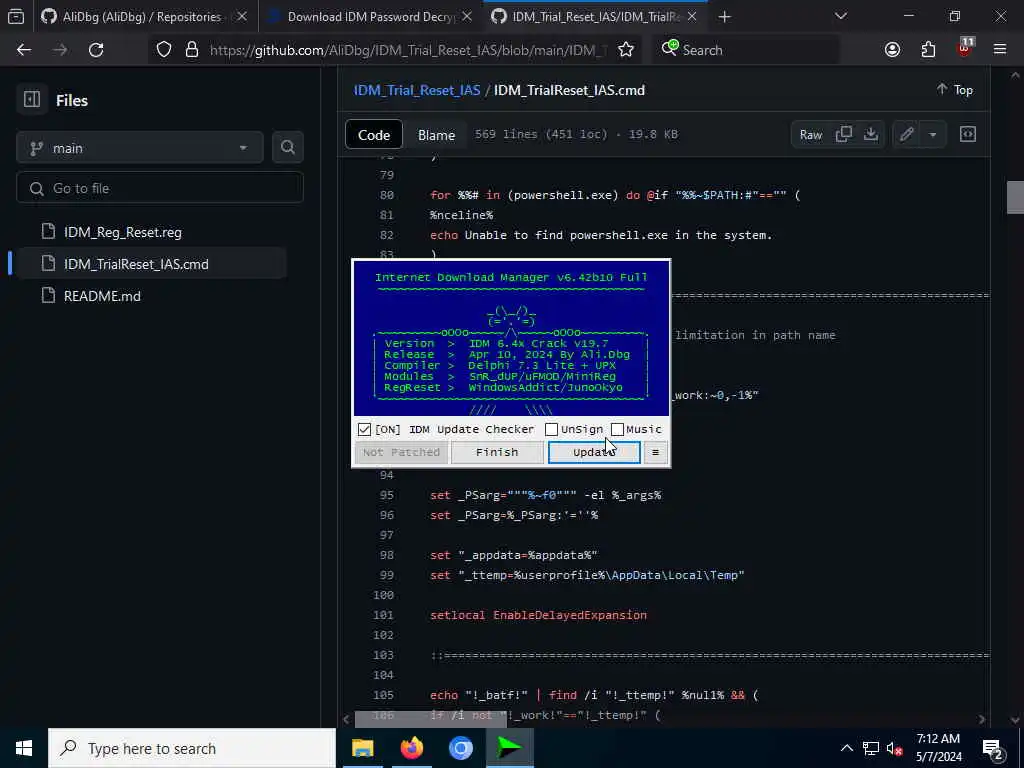The width and height of the screenshot is (1024, 768).
Task: Go back with the browser back arrow
Action: point(24,50)
